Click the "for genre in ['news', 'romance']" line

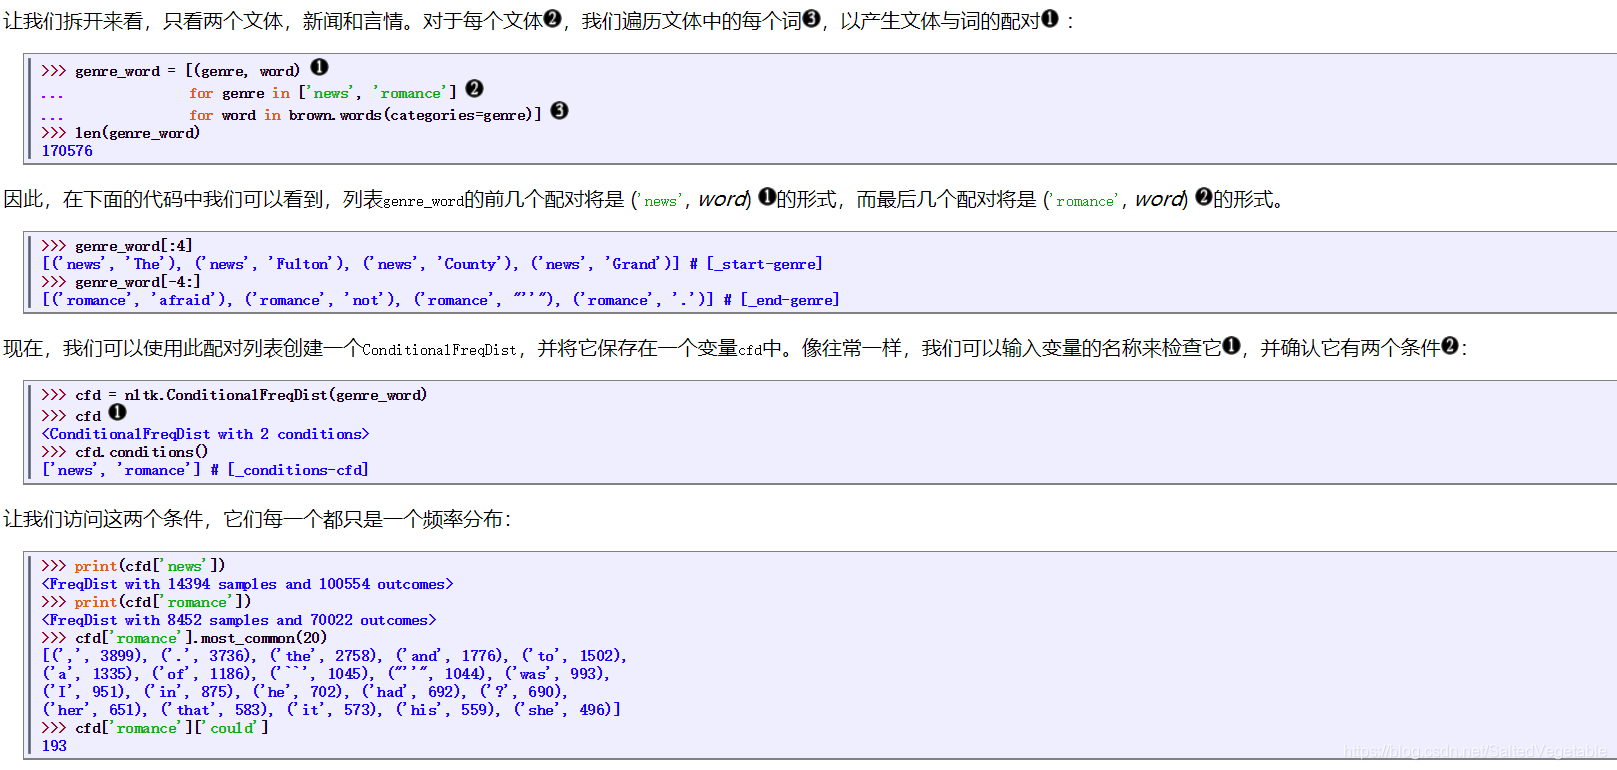(323, 93)
